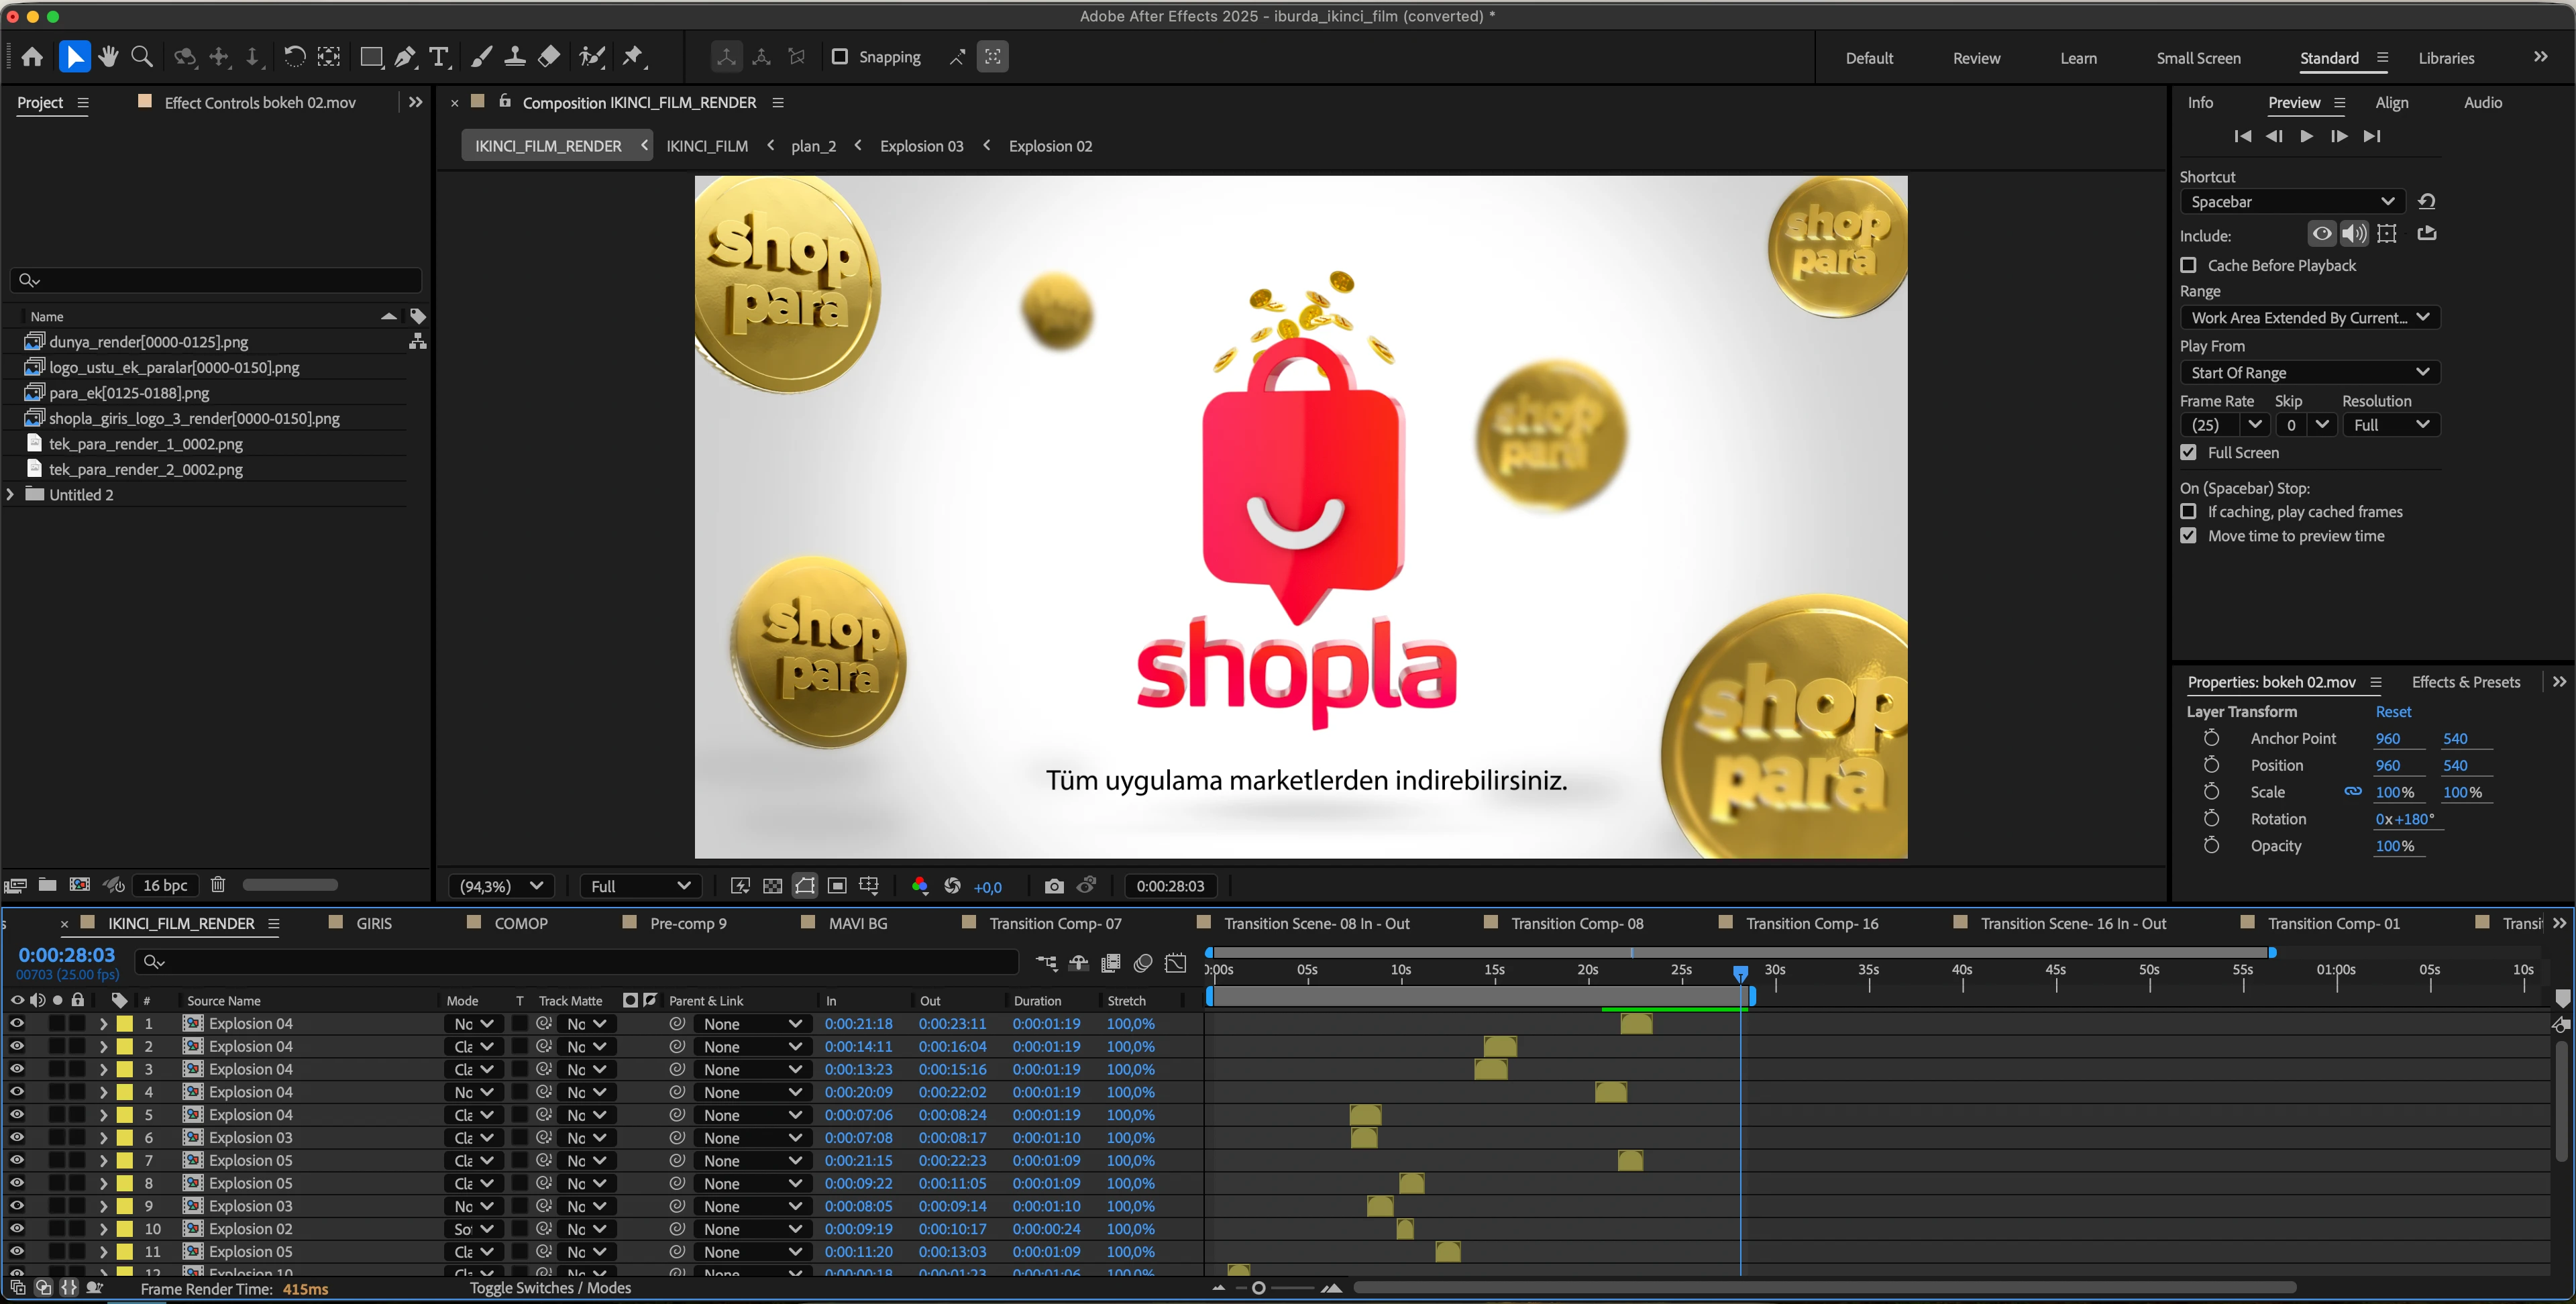Image resolution: width=2576 pixels, height=1304 pixels.
Task: Select the Pen tool
Action: click(405, 57)
